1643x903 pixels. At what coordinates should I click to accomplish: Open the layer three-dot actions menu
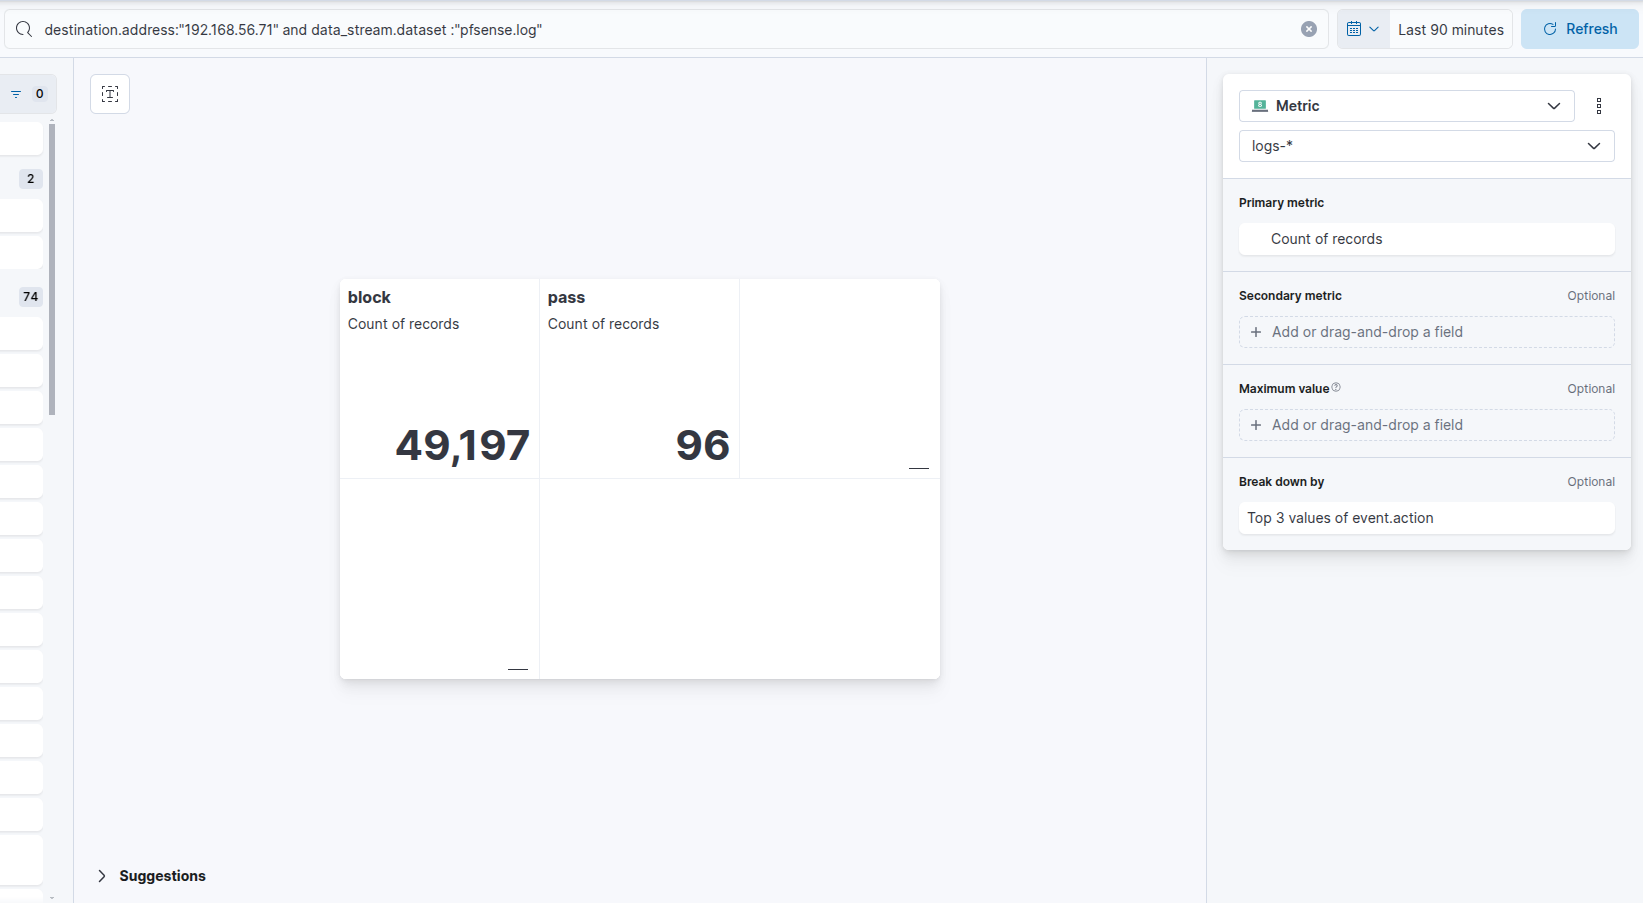point(1598,106)
